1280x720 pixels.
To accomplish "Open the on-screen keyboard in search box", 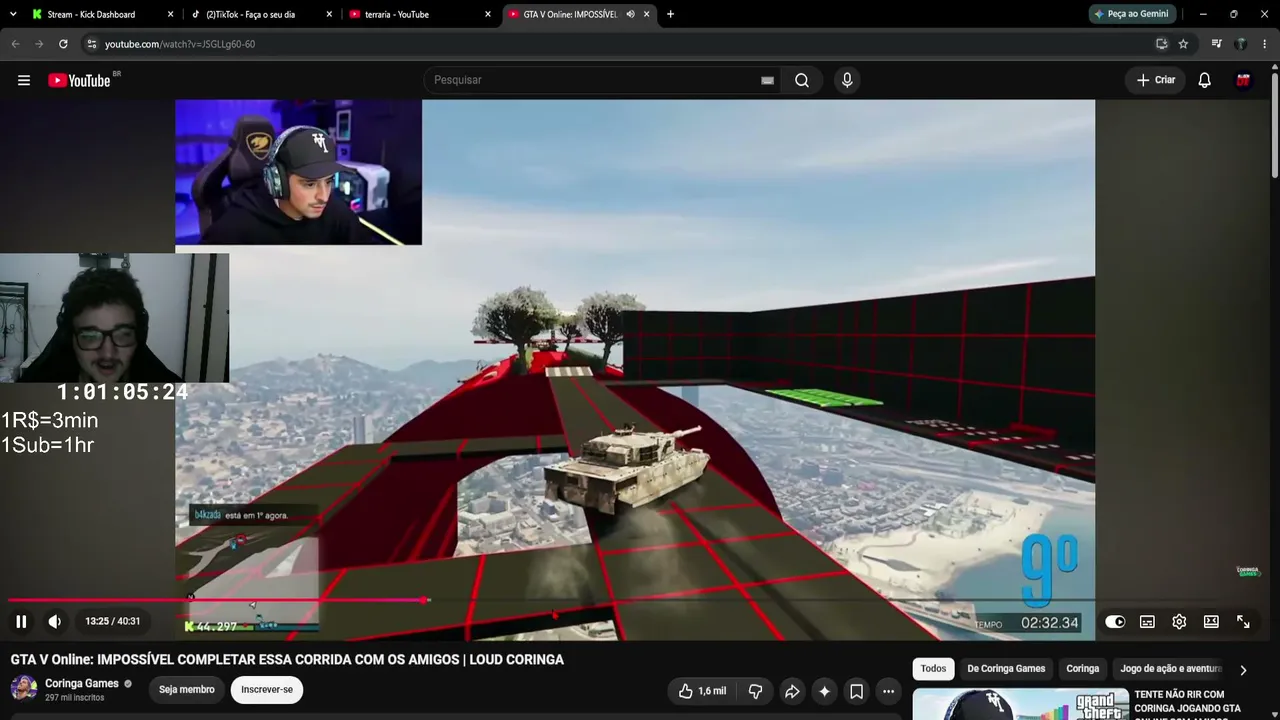I will [767, 80].
